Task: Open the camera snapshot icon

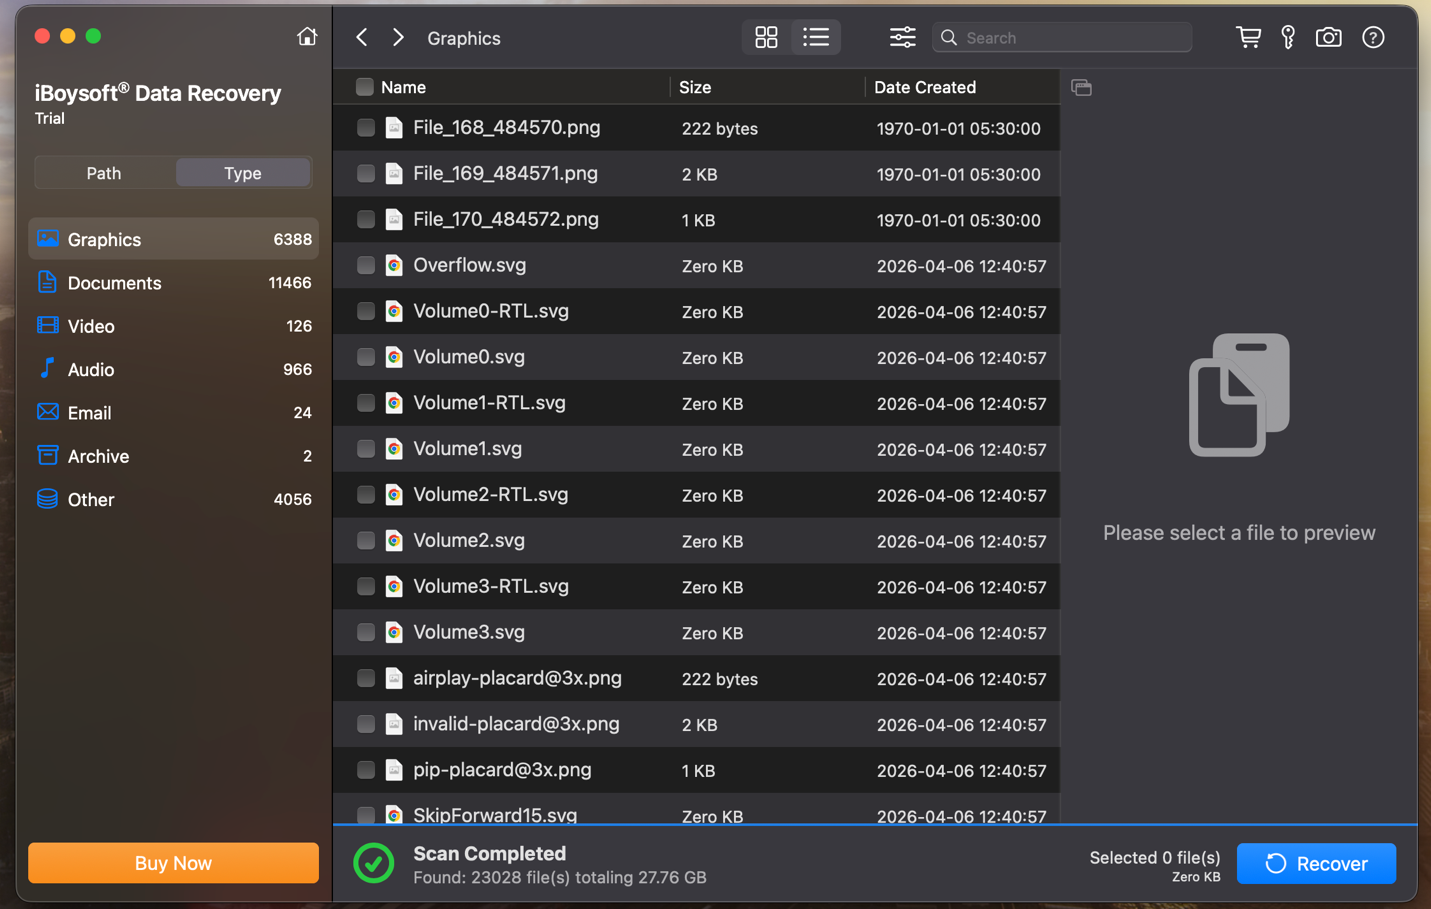Action: click(1328, 37)
